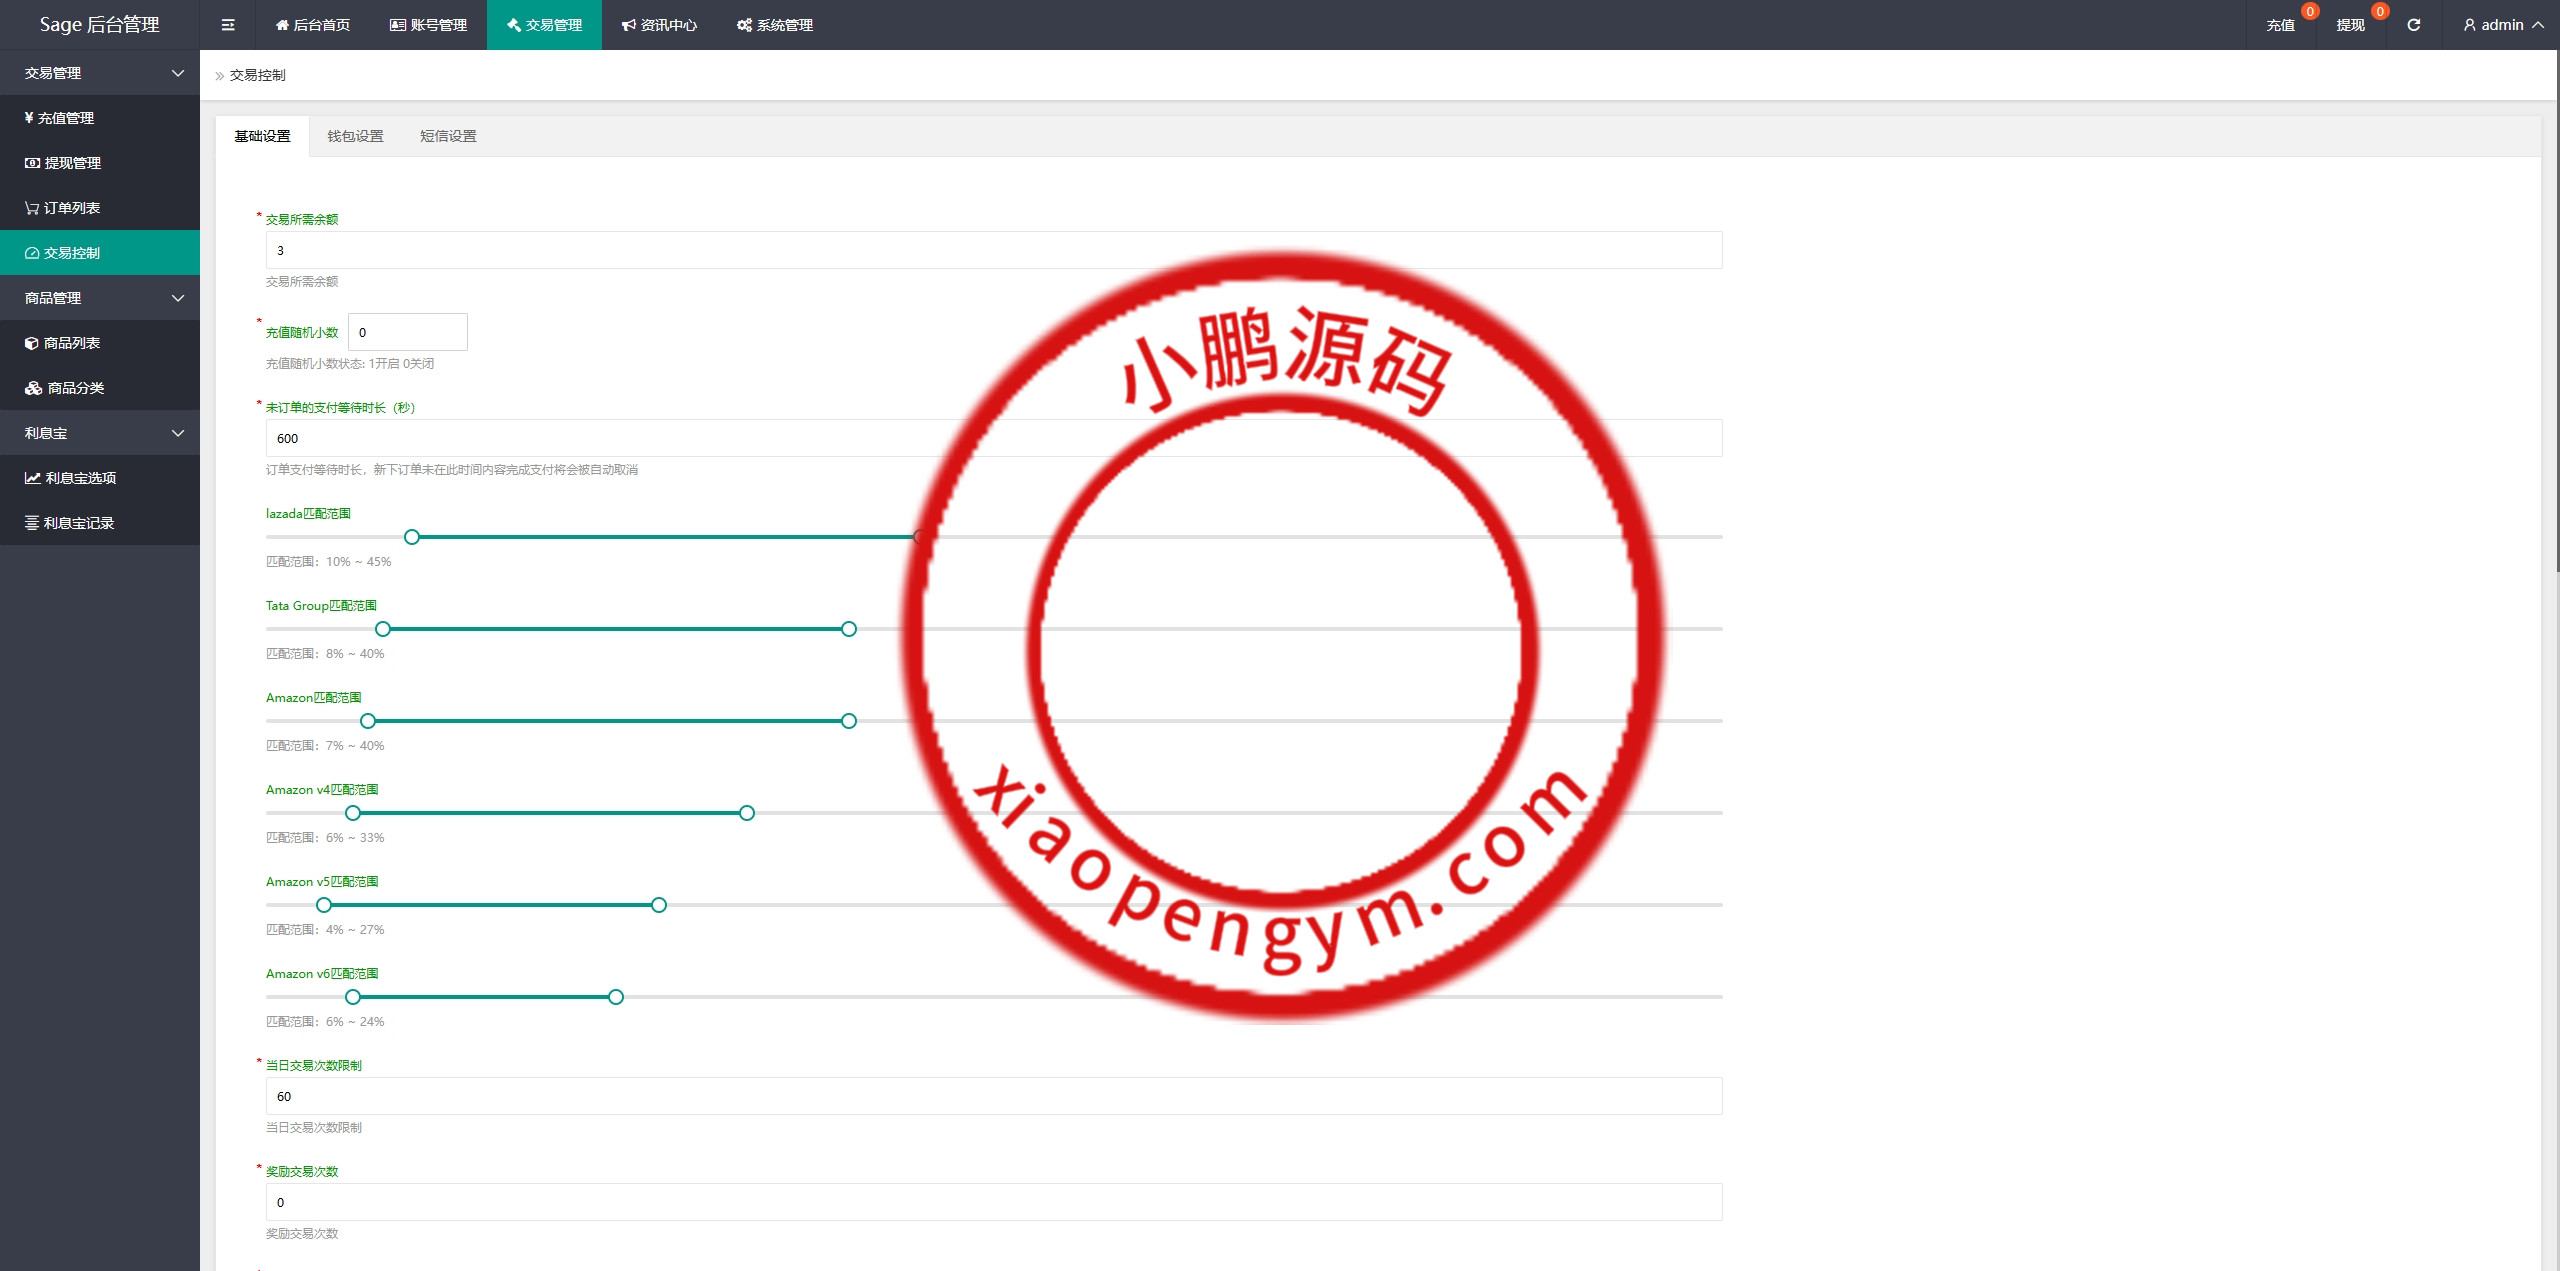The height and width of the screenshot is (1271, 2560).
Task: Click the 充值 button with badge
Action: pyautogui.click(x=2282, y=24)
